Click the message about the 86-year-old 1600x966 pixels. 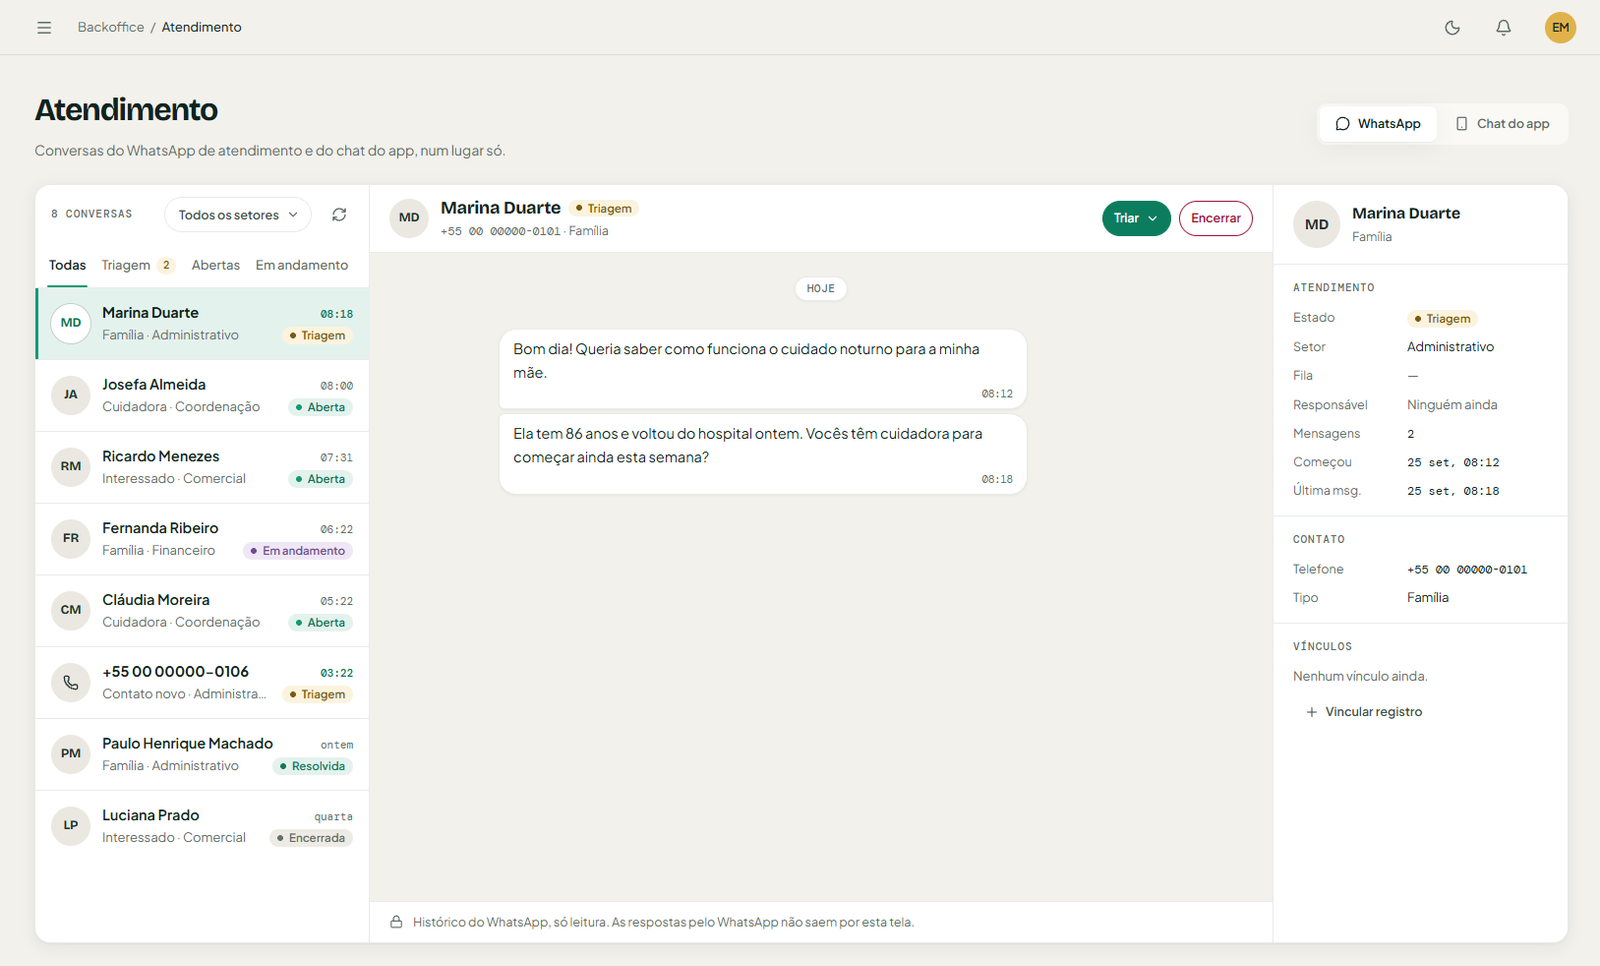[x=763, y=454]
